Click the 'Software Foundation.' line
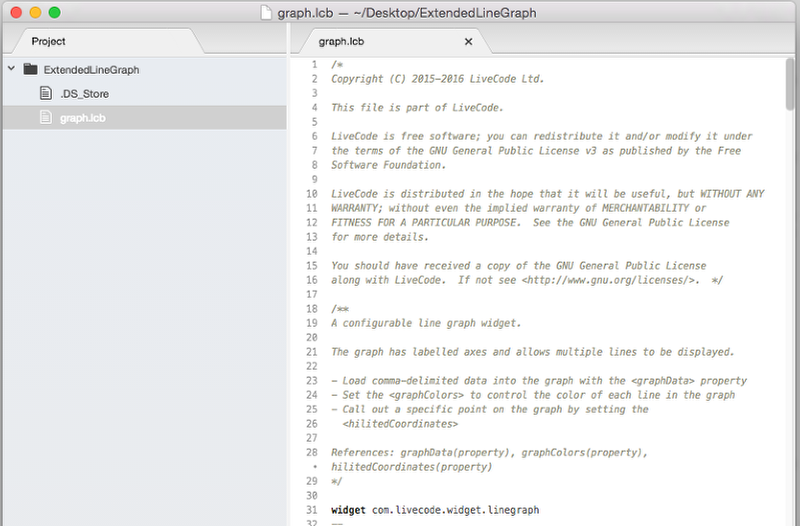The height and width of the screenshot is (526, 800). [x=388, y=165]
